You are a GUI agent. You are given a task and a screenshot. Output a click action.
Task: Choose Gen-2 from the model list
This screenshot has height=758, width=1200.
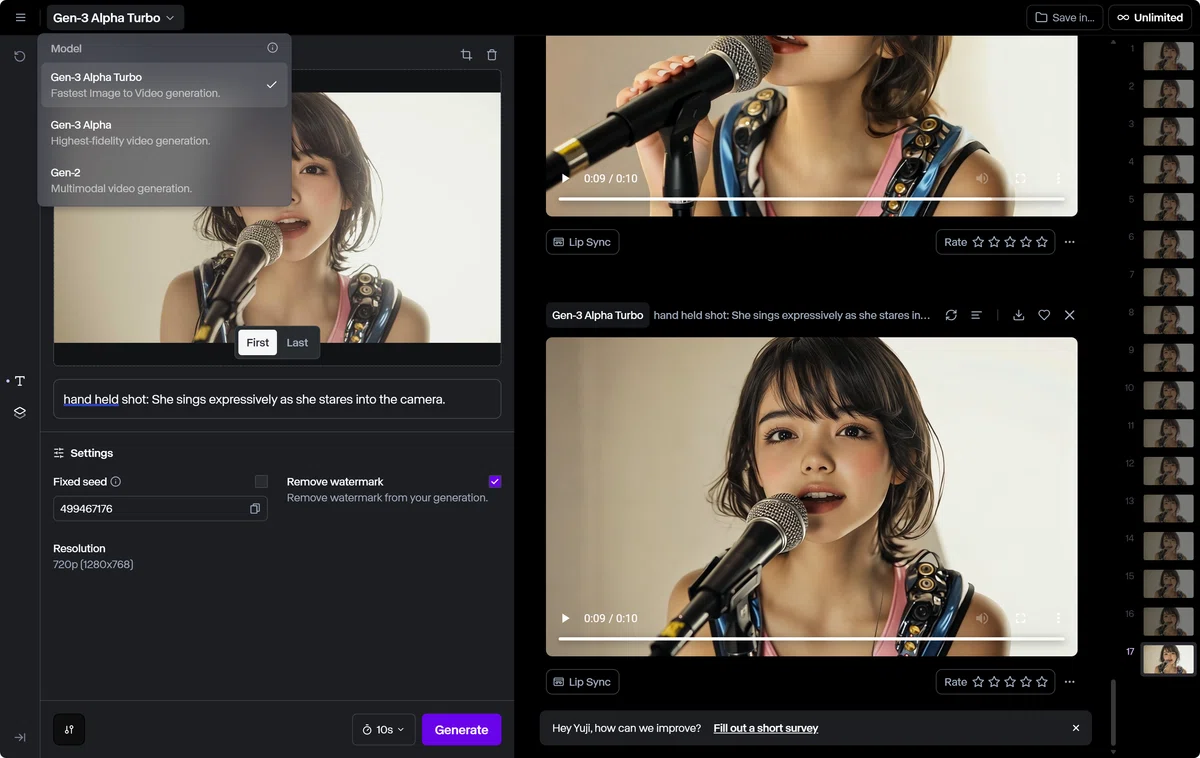point(165,180)
